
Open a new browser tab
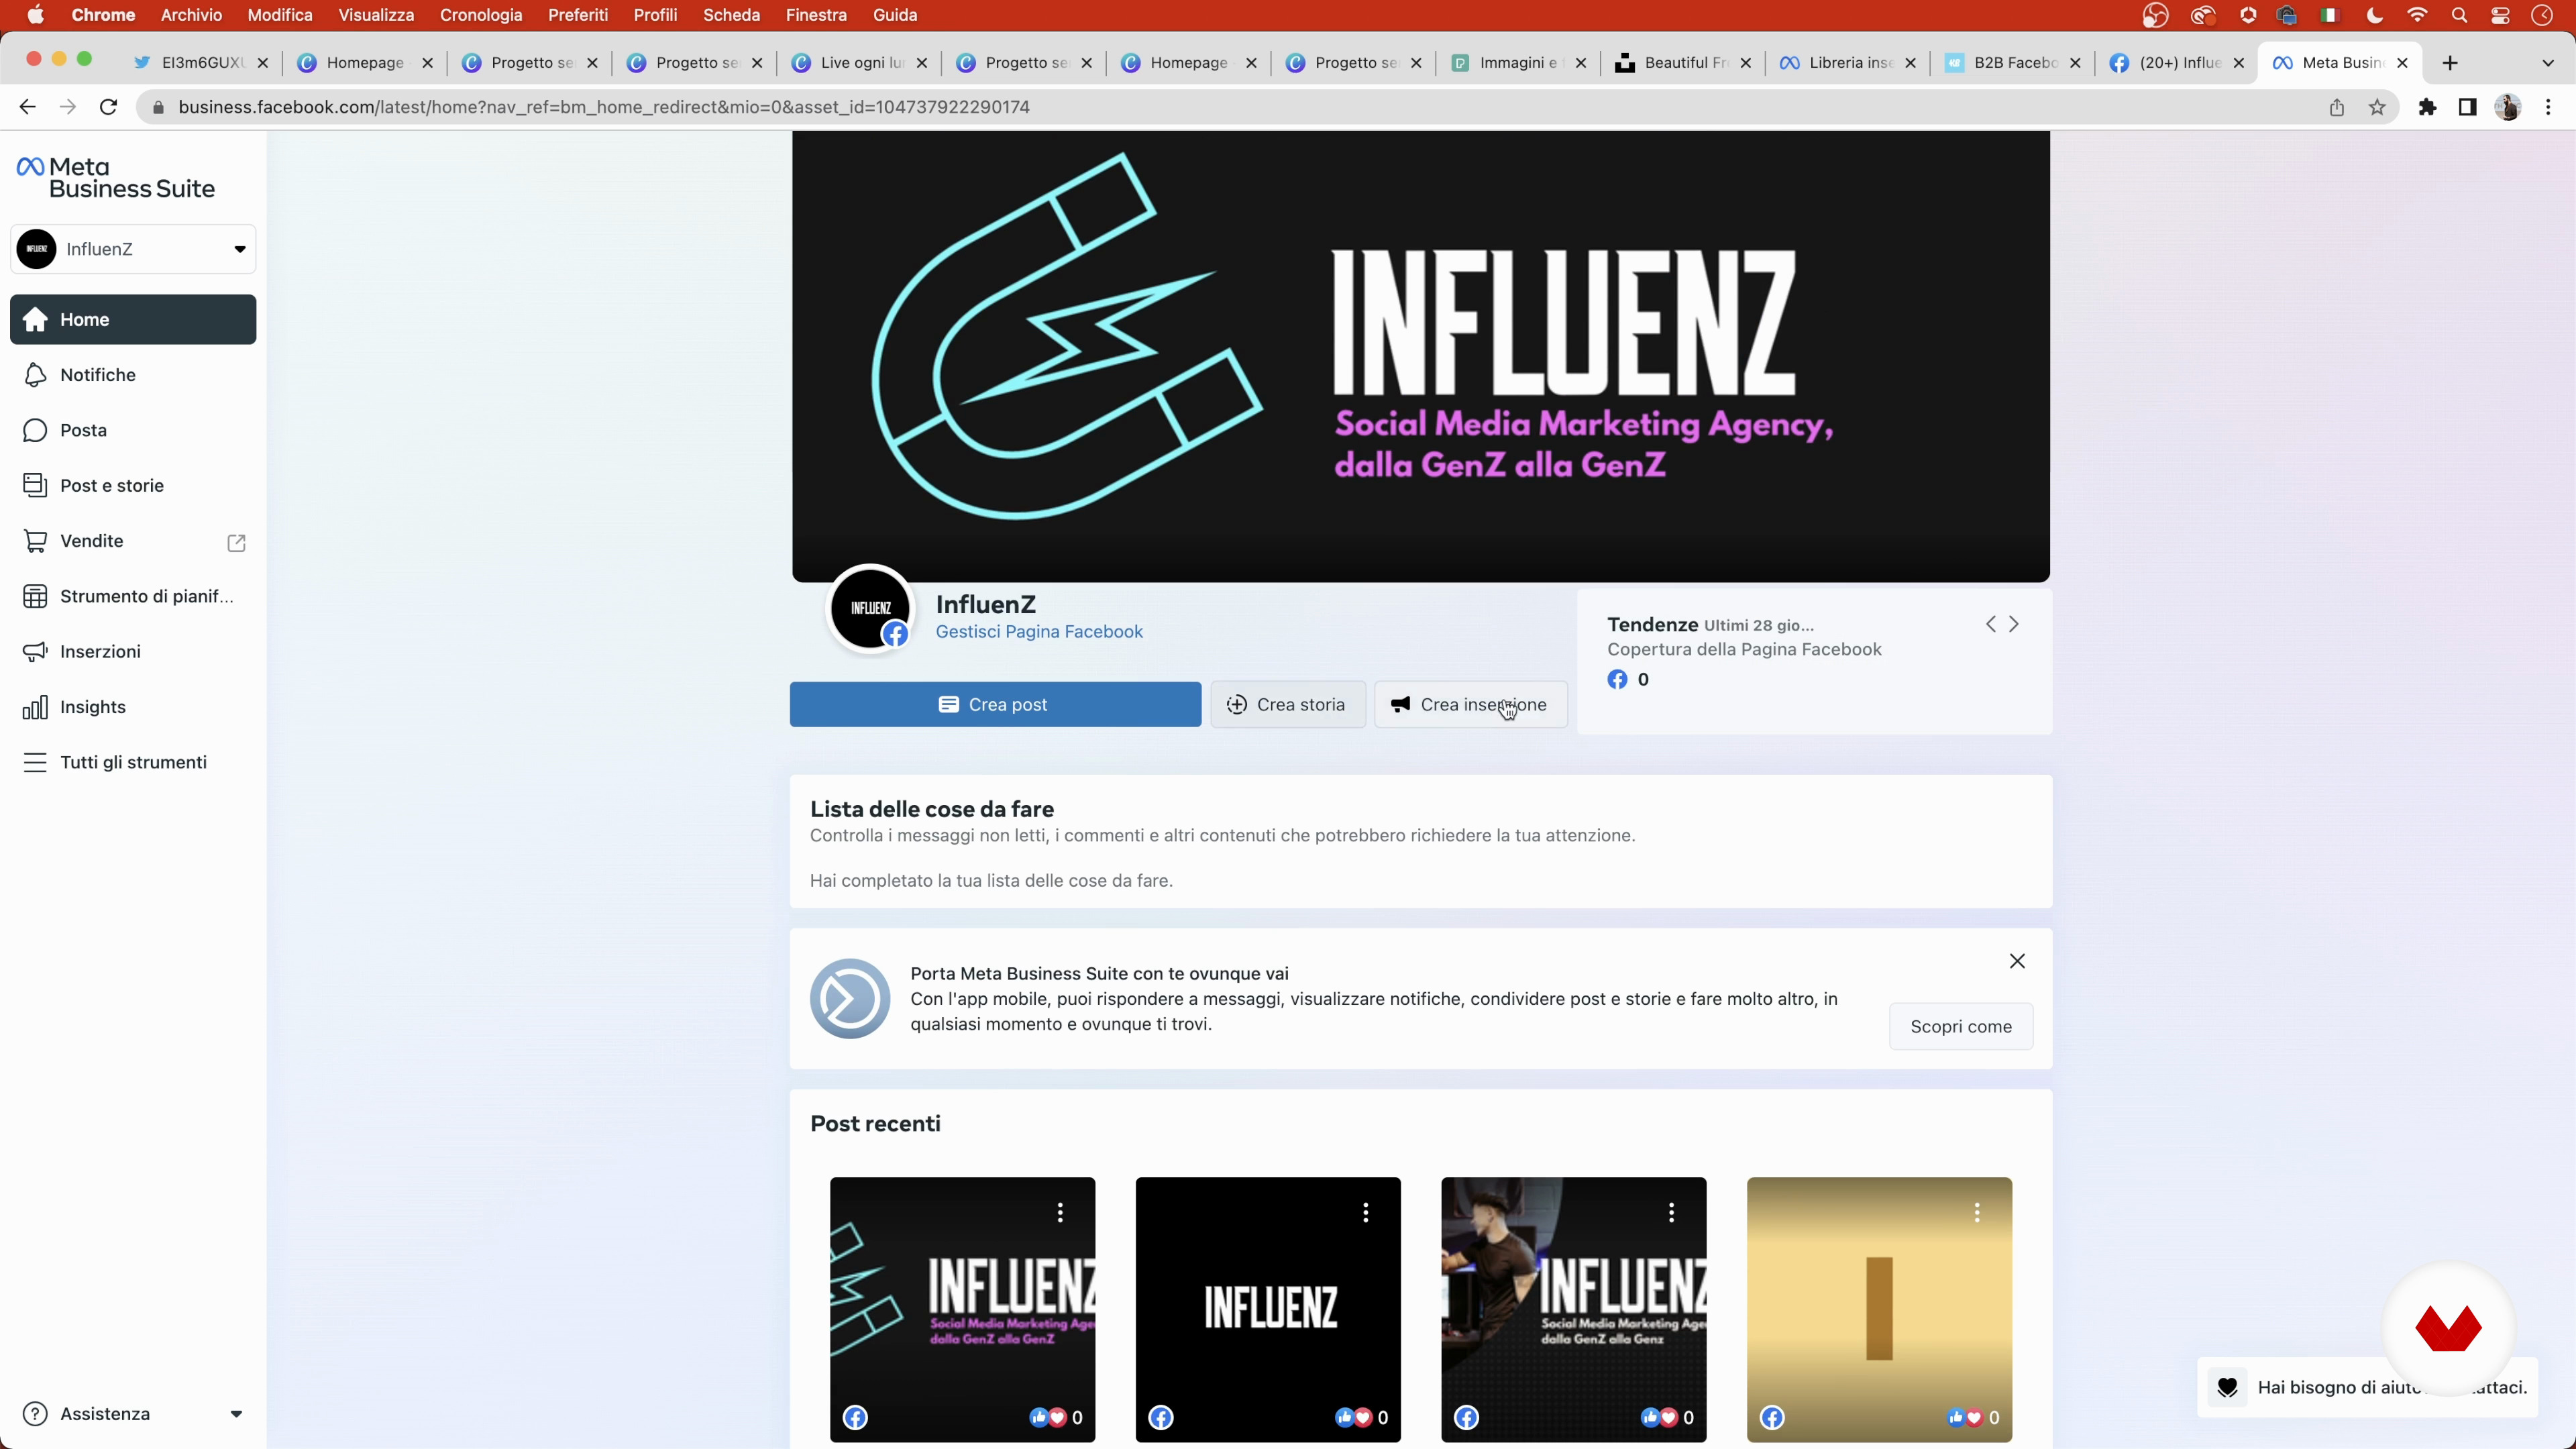click(2449, 63)
